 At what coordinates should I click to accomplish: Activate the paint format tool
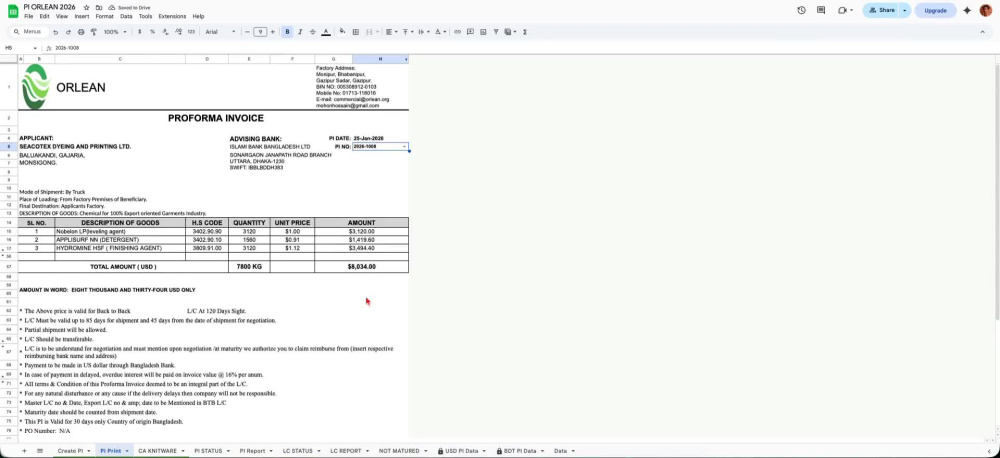click(x=94, y=32)
